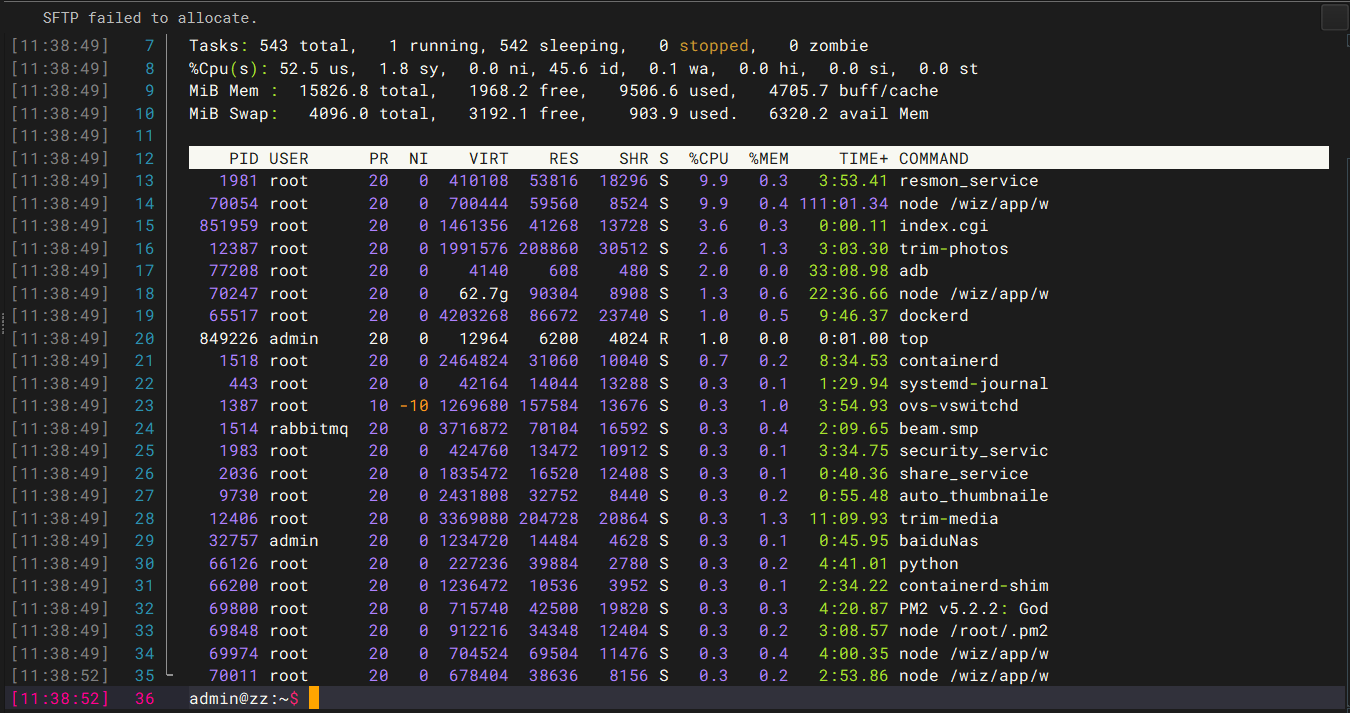Click the blank square button in top-right corner
This screenshot has height=713, width=1350.
tap(1334, 17)
